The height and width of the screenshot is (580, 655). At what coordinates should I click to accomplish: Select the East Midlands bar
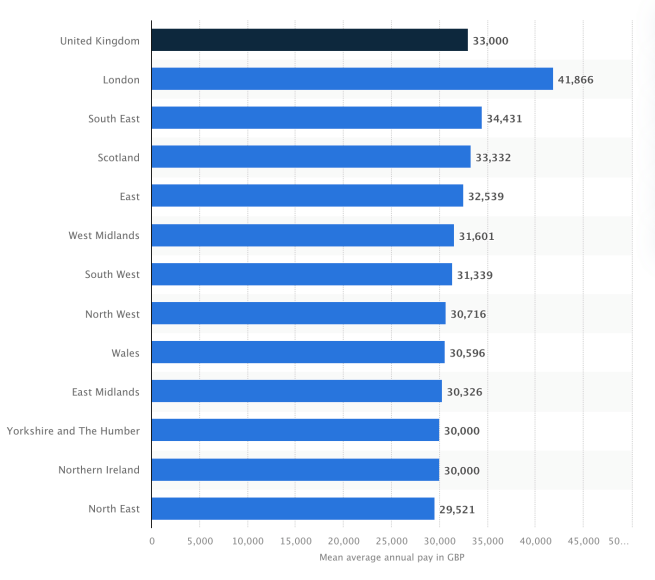pyautogui.click(x=297, y=391)
